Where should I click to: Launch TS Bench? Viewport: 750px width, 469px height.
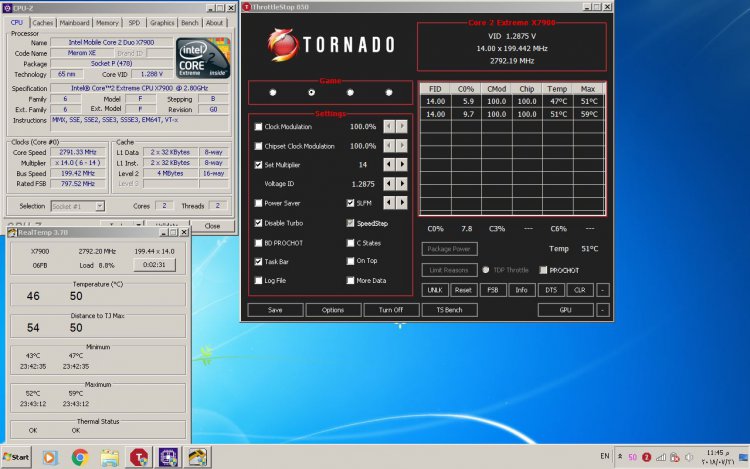click(450, 310)
